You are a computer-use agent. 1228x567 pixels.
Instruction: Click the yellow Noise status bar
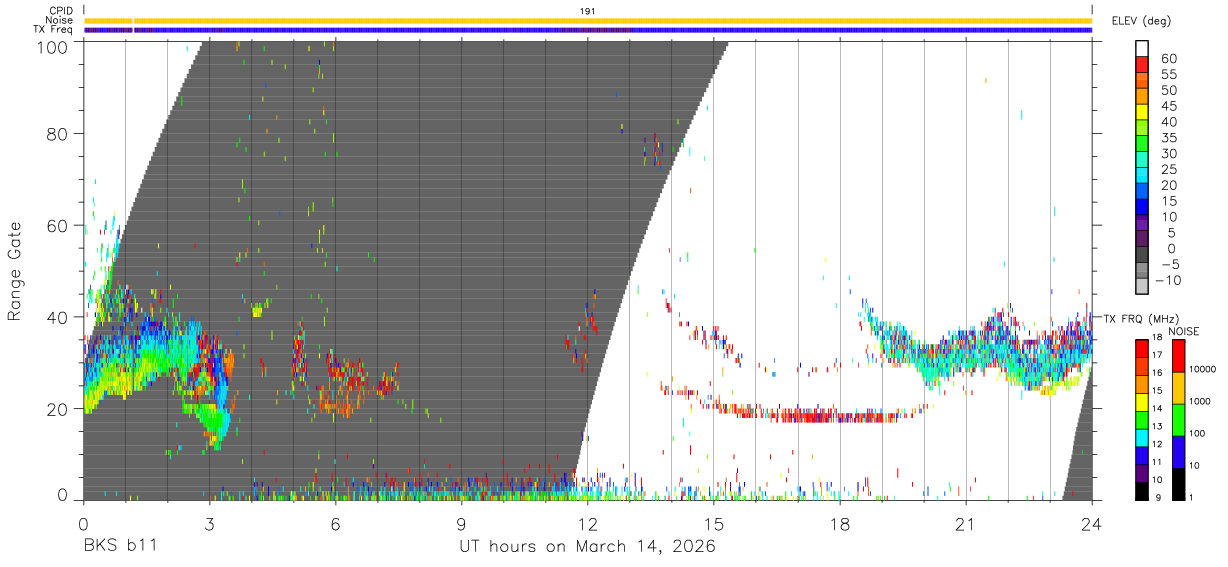coord(588,20)
